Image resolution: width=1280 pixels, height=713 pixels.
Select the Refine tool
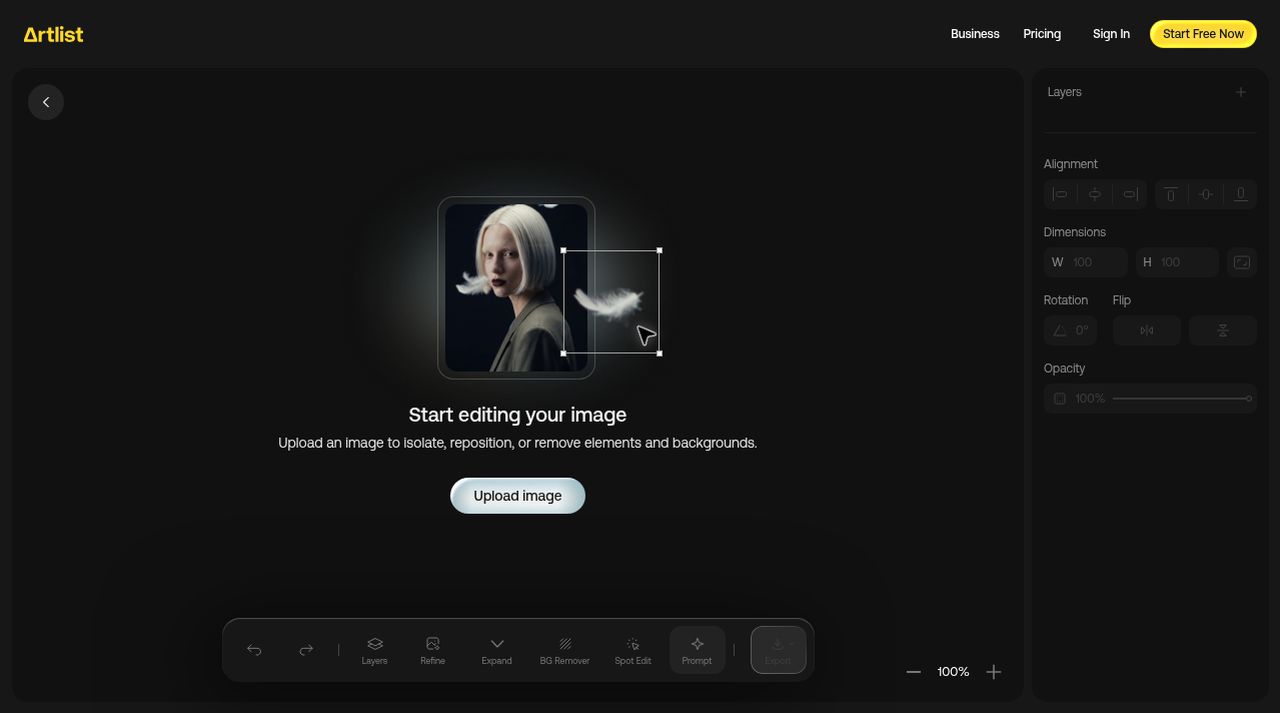coord(433,650)
